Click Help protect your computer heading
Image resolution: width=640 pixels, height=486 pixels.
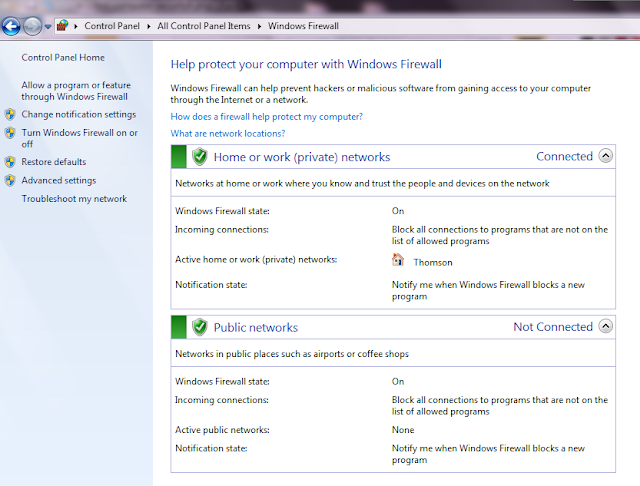click(x=306, y=64)
